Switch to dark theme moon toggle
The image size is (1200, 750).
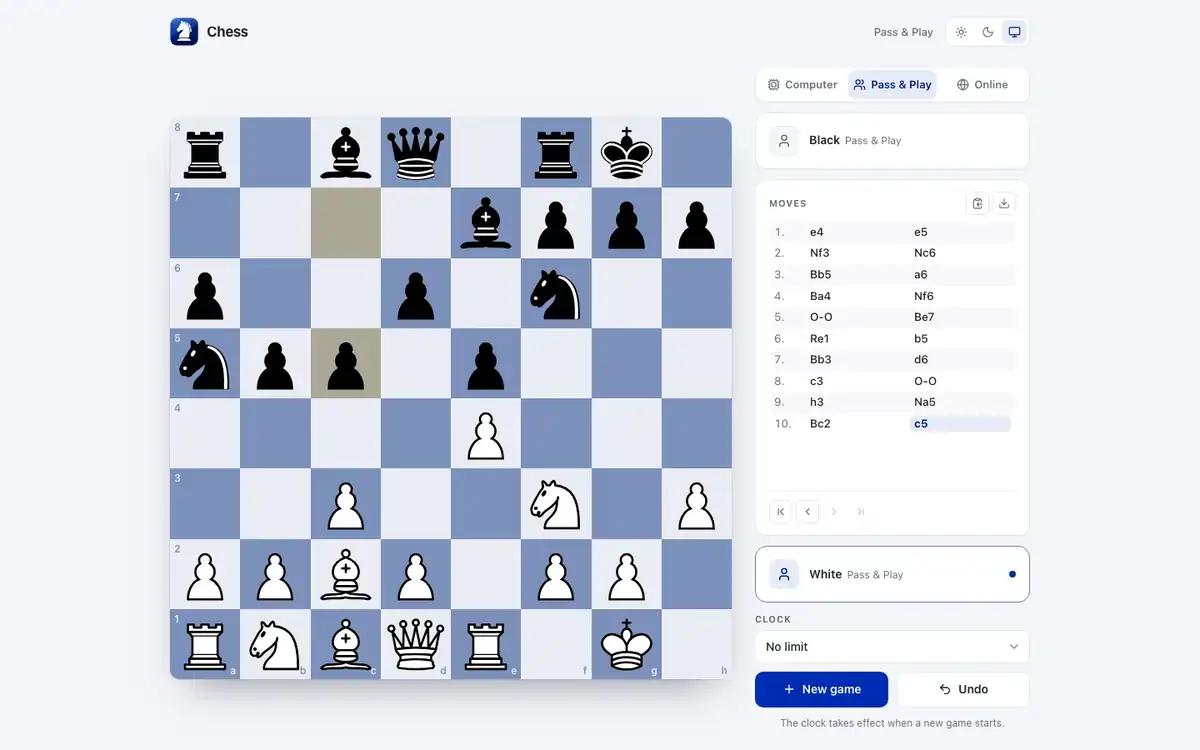click(x=988, y=32)
